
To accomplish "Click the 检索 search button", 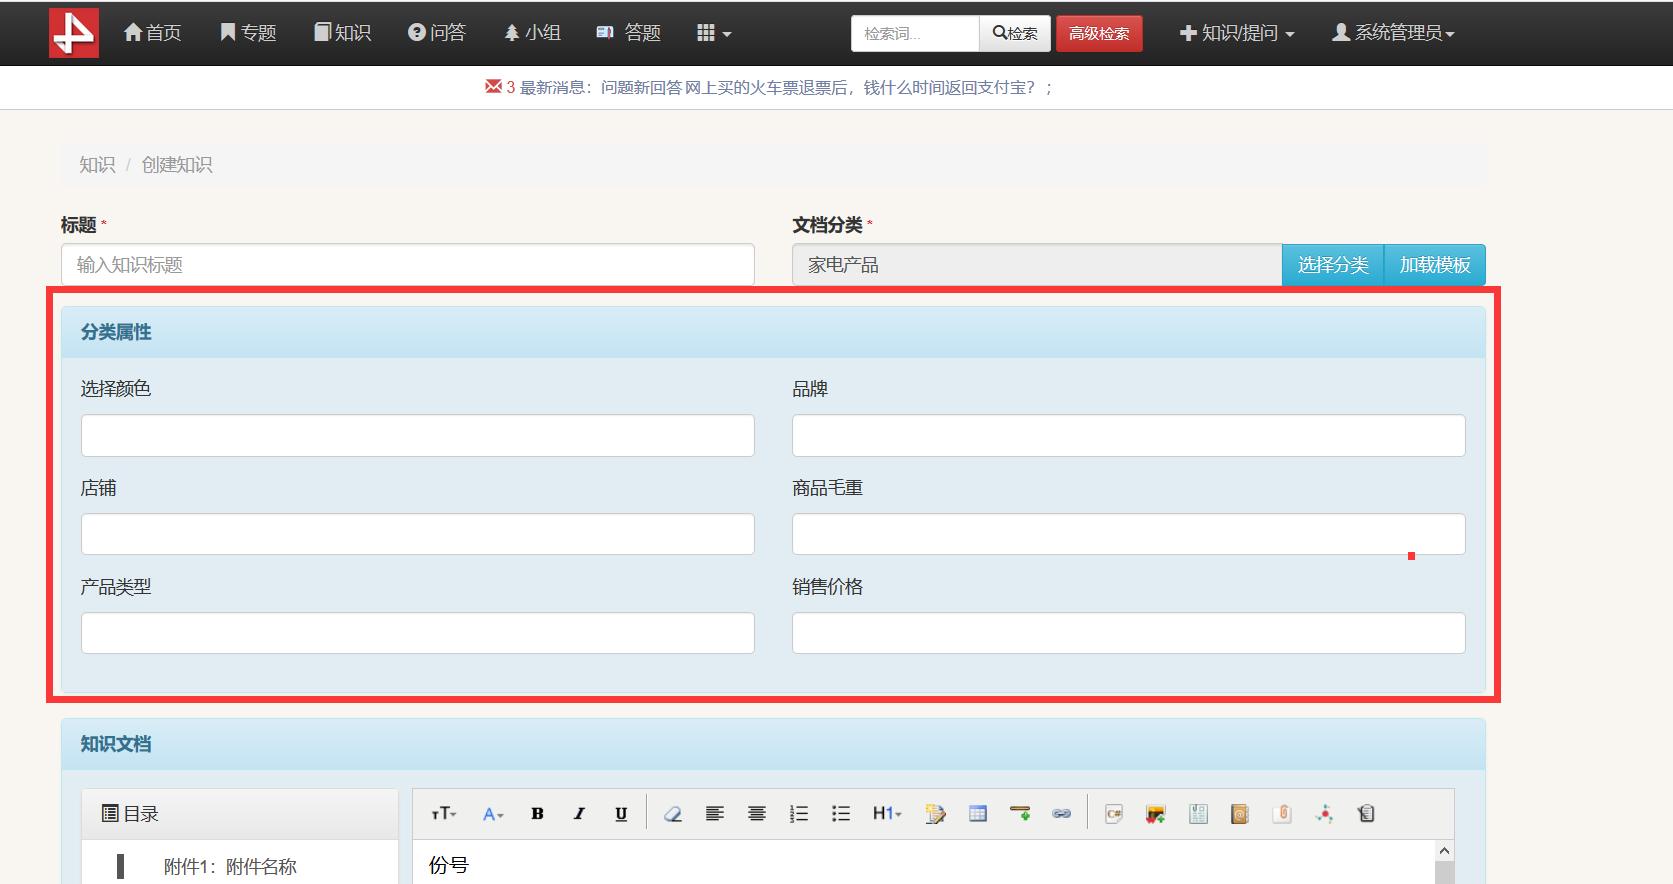I will (x=1015, y=33).
